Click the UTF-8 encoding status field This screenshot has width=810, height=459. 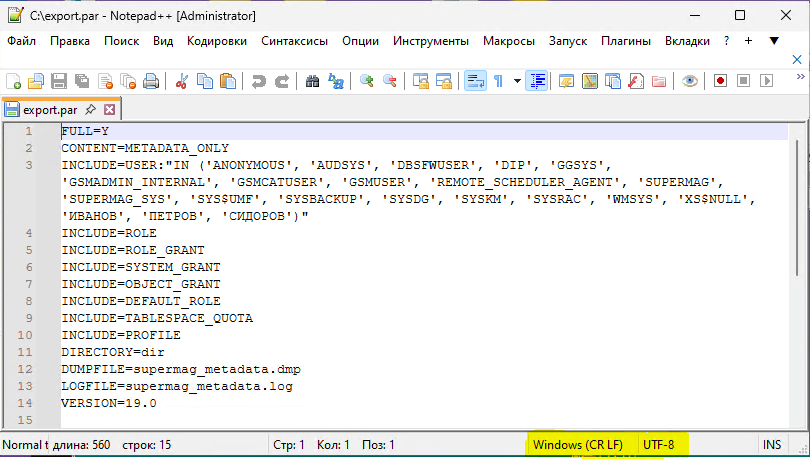(659, 444)
